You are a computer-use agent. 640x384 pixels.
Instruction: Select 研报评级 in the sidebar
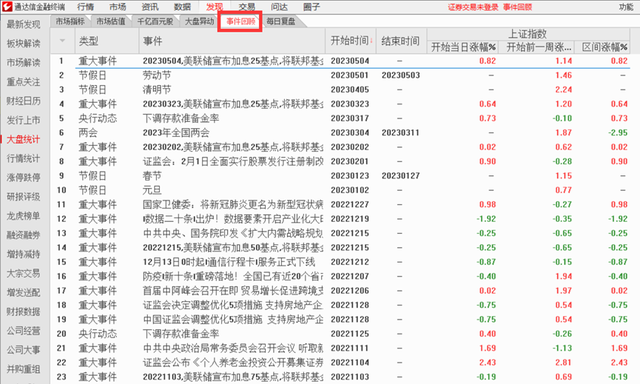23,197
